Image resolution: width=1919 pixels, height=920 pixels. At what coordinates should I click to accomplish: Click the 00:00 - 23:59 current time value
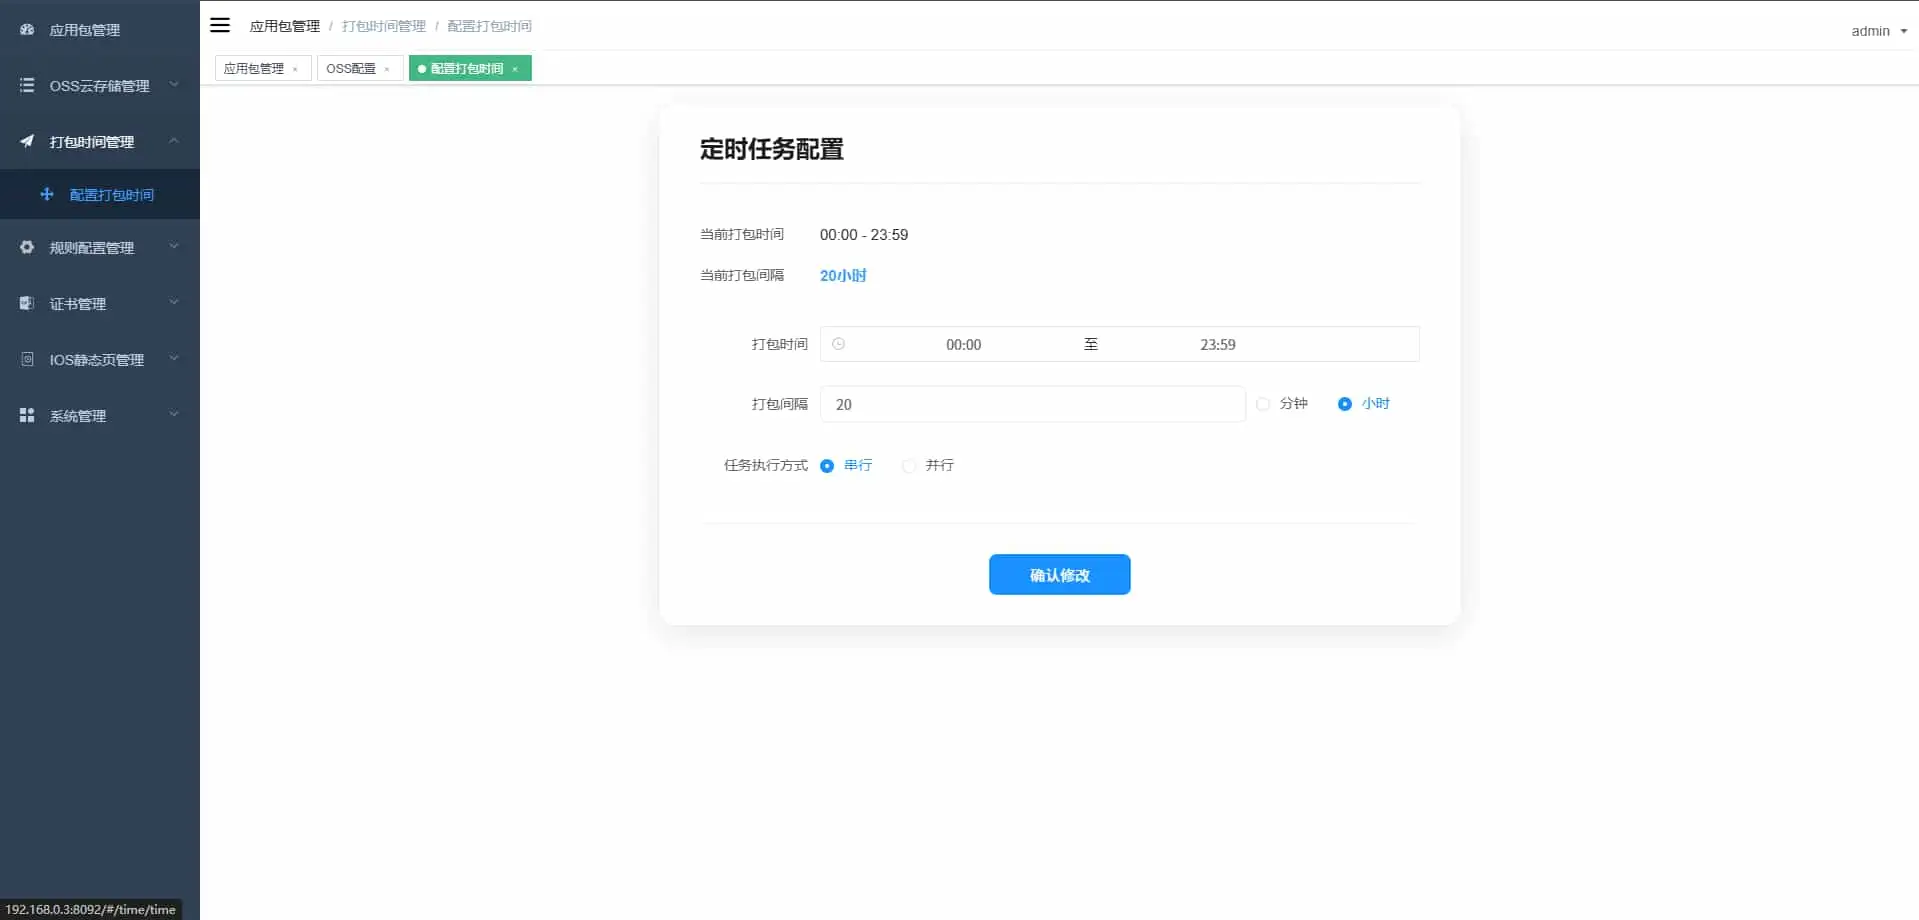[864, 235]
